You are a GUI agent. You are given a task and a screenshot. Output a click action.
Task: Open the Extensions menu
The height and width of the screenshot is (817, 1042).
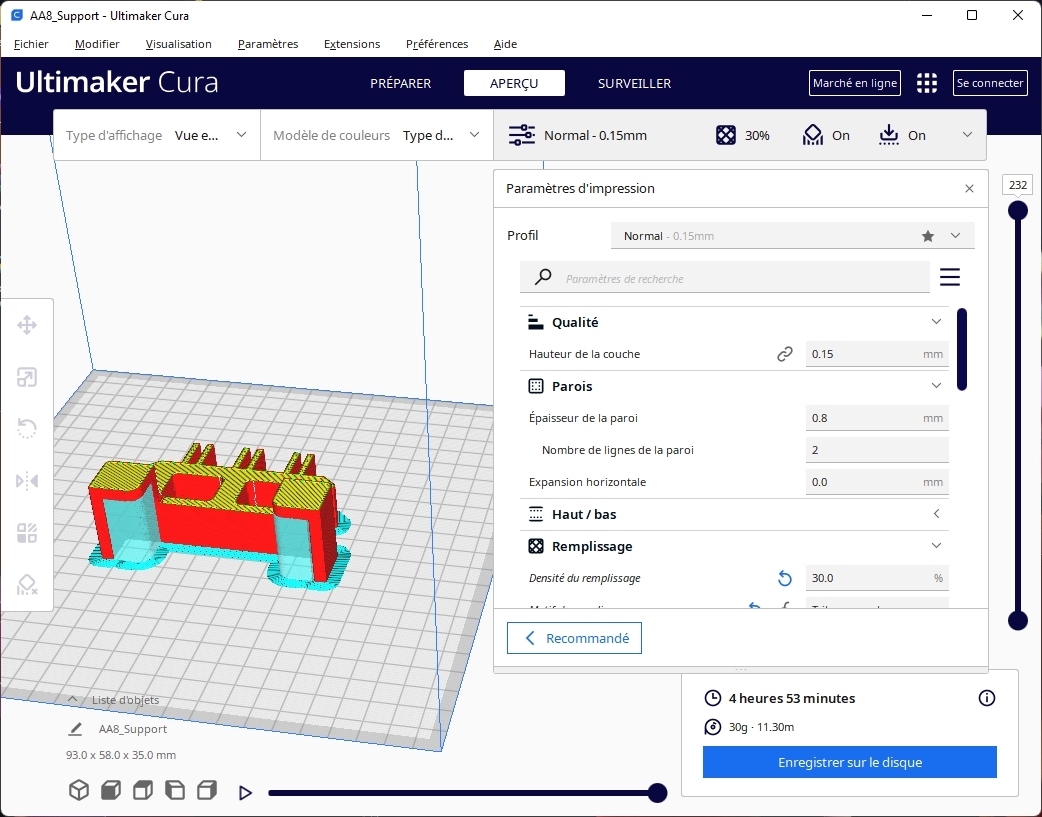[352, 44]
